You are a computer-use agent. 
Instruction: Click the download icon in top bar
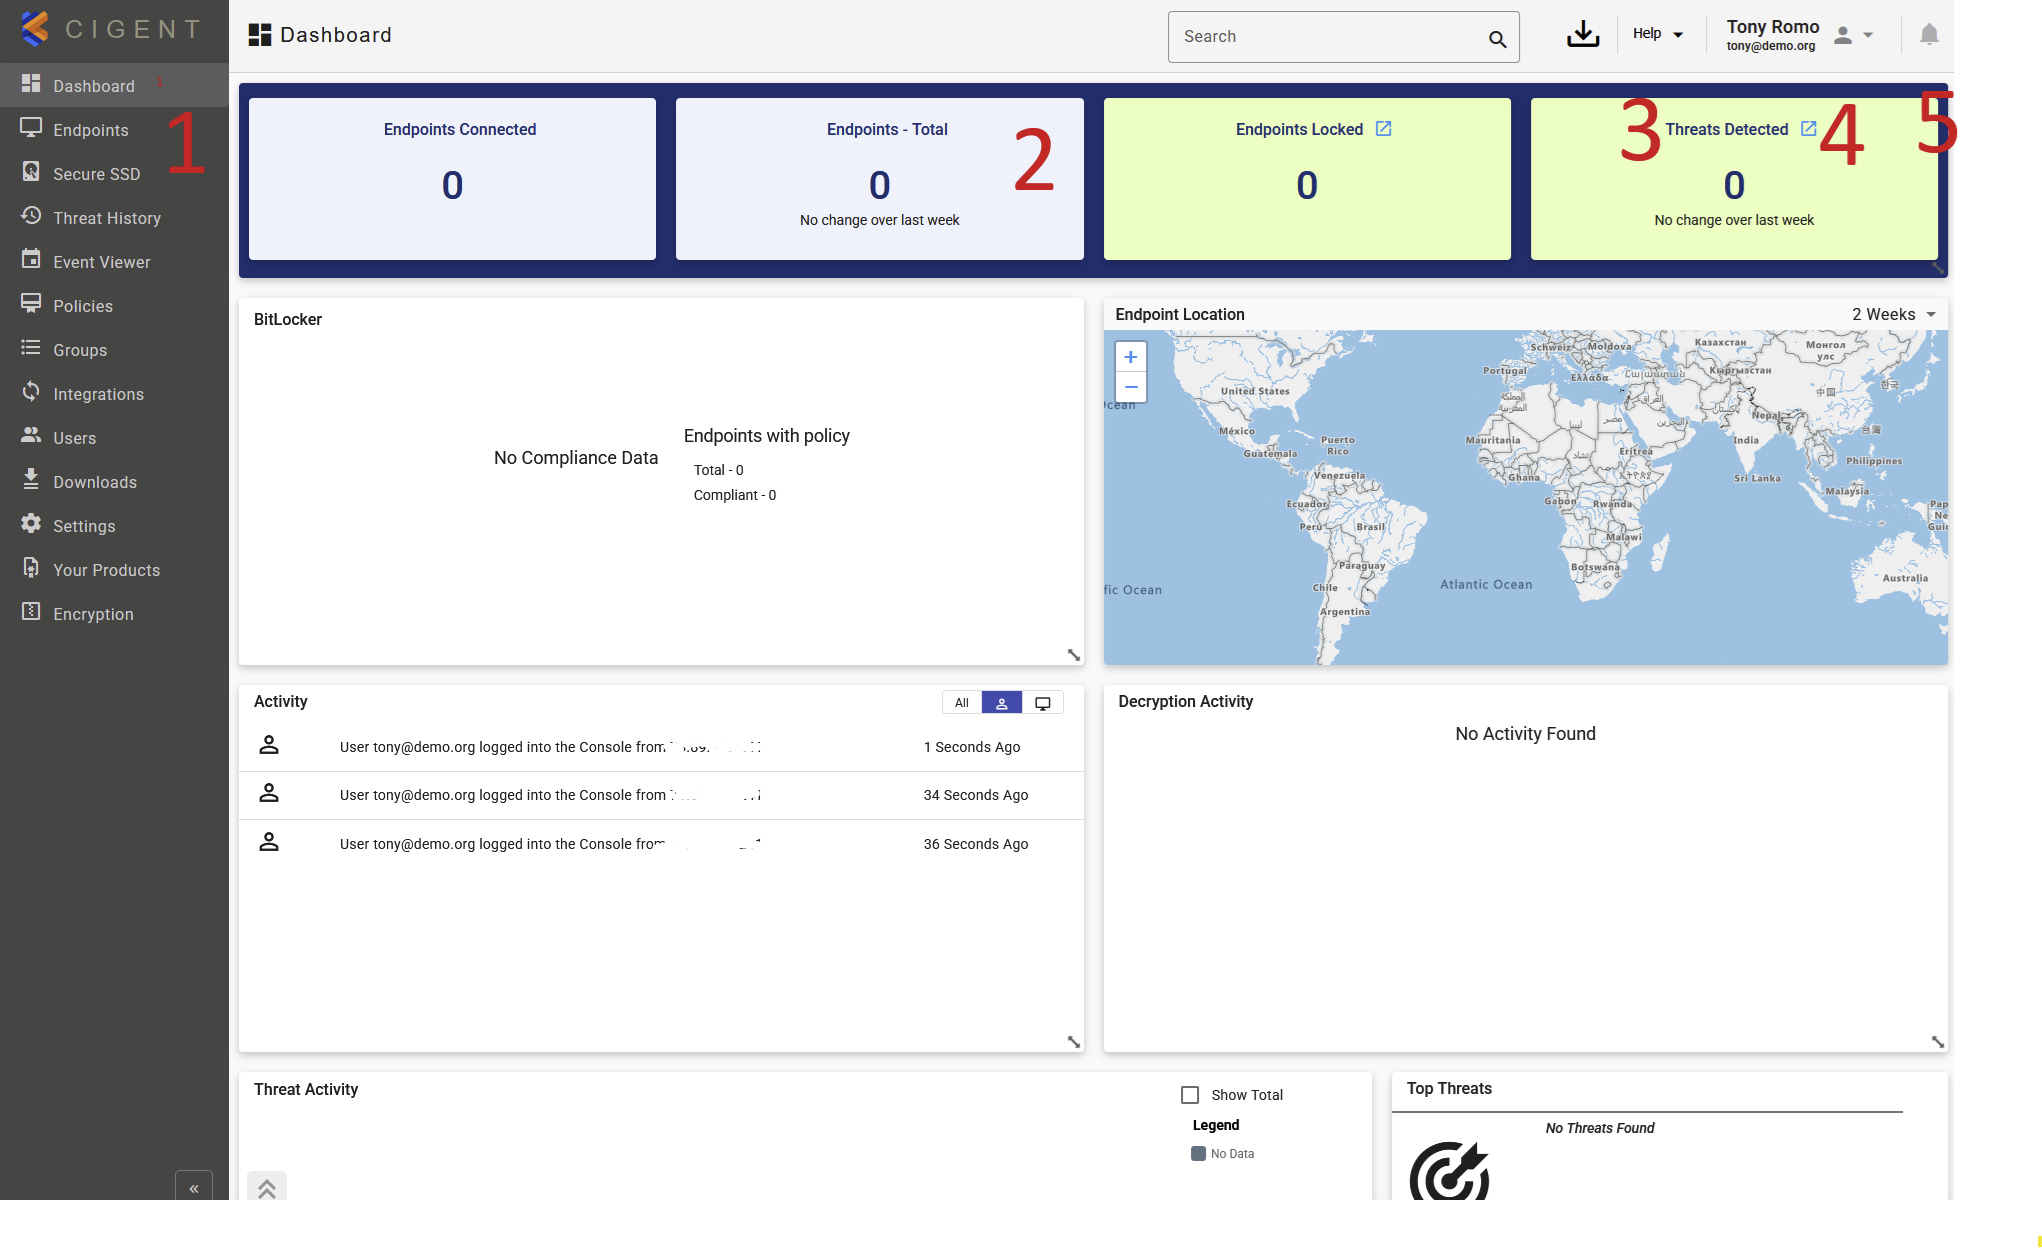tap(1582, 35)
